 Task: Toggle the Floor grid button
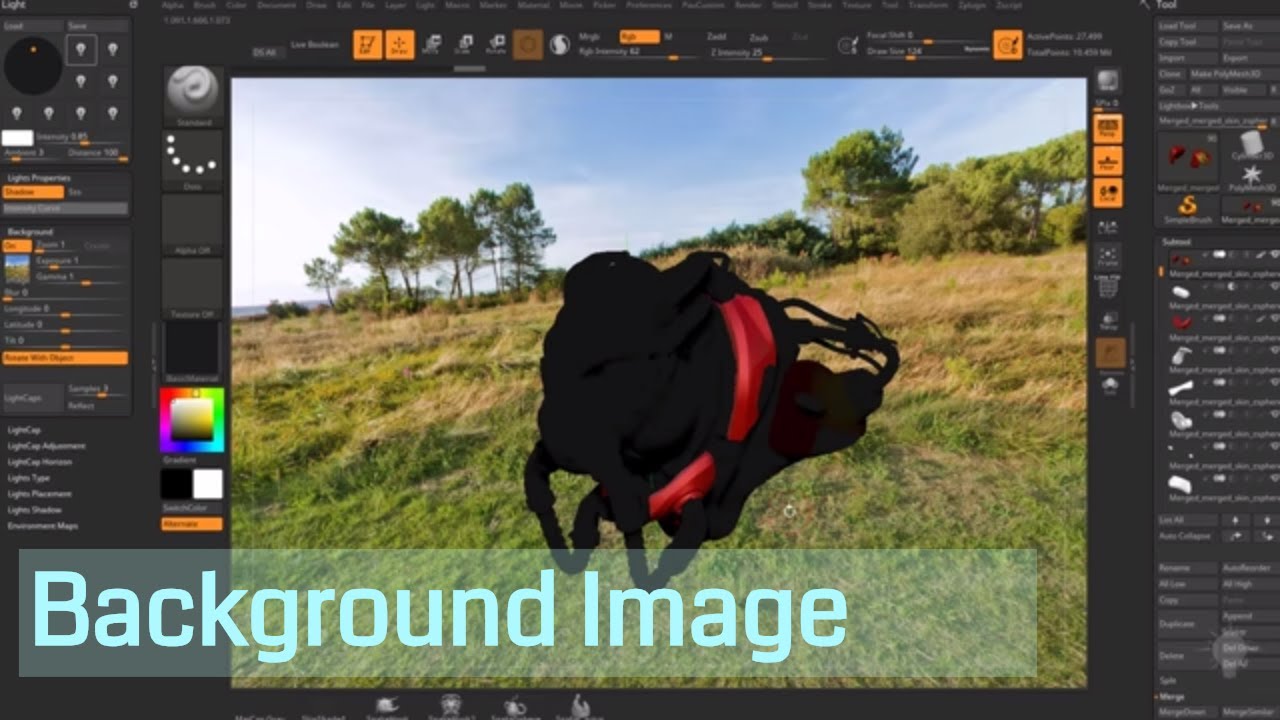click(1107, 161)
